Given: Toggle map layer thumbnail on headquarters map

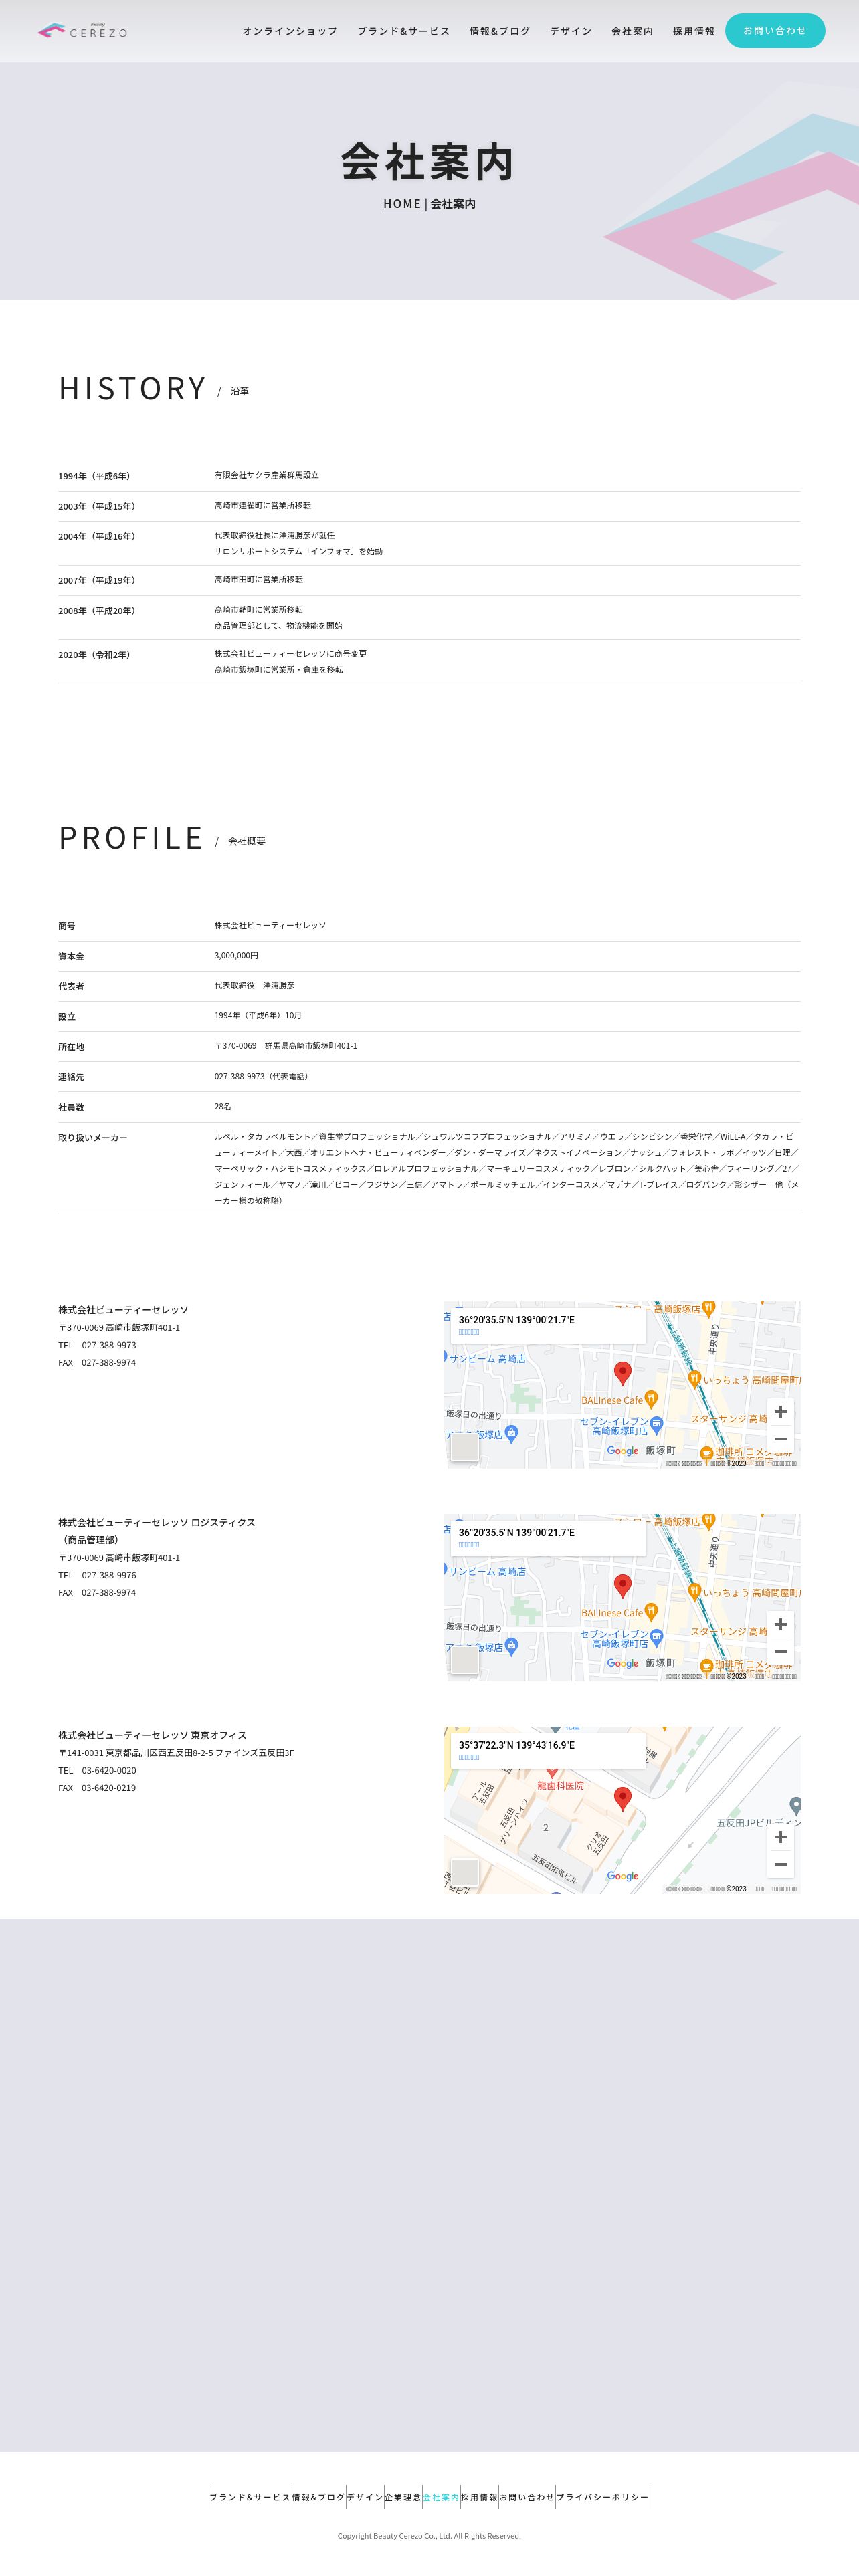Looking at the screenshot, I should tap(464, 1447).
